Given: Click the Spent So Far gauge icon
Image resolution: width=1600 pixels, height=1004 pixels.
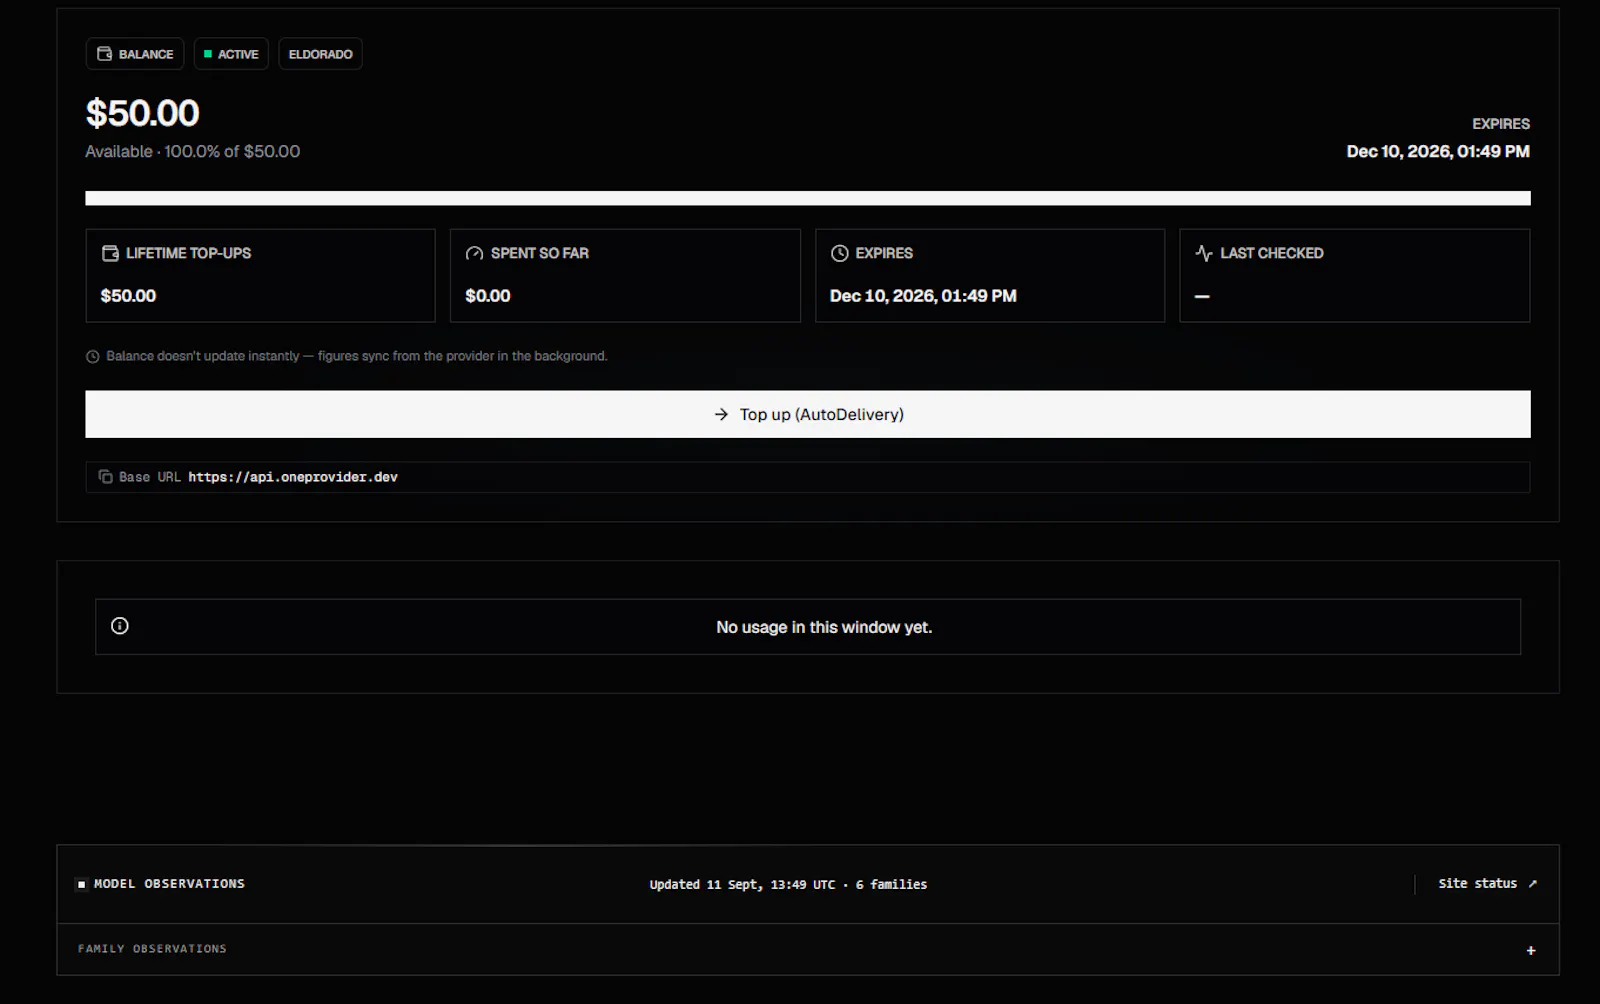Looking at the screenshot, I should (x=474, y=253).
